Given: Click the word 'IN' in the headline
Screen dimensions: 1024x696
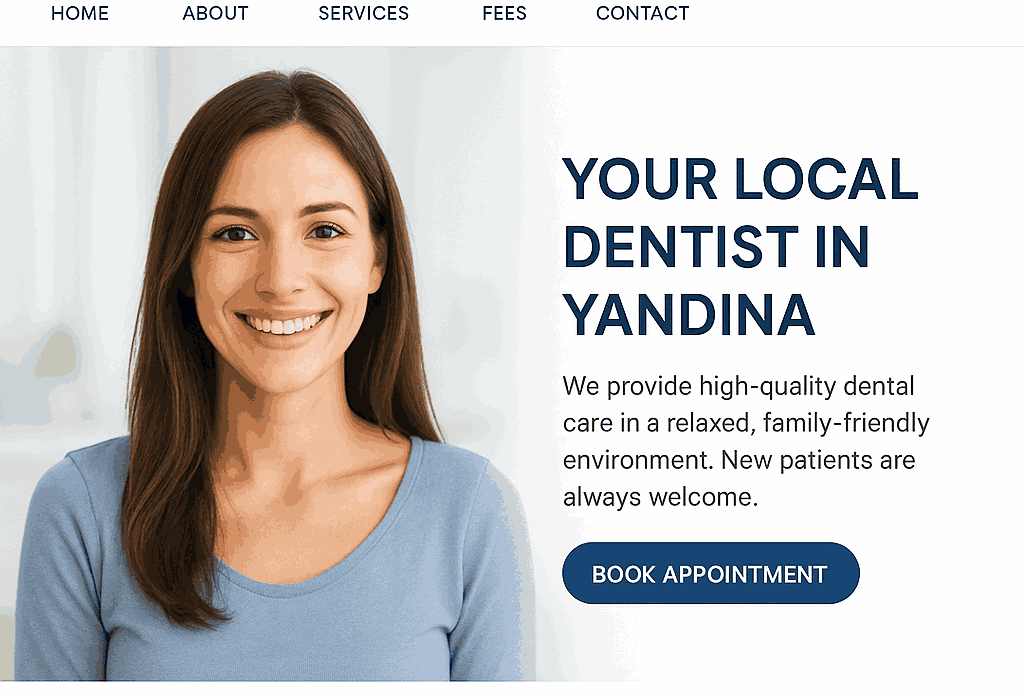Looking at the screenshot, I should coord(842,246).
